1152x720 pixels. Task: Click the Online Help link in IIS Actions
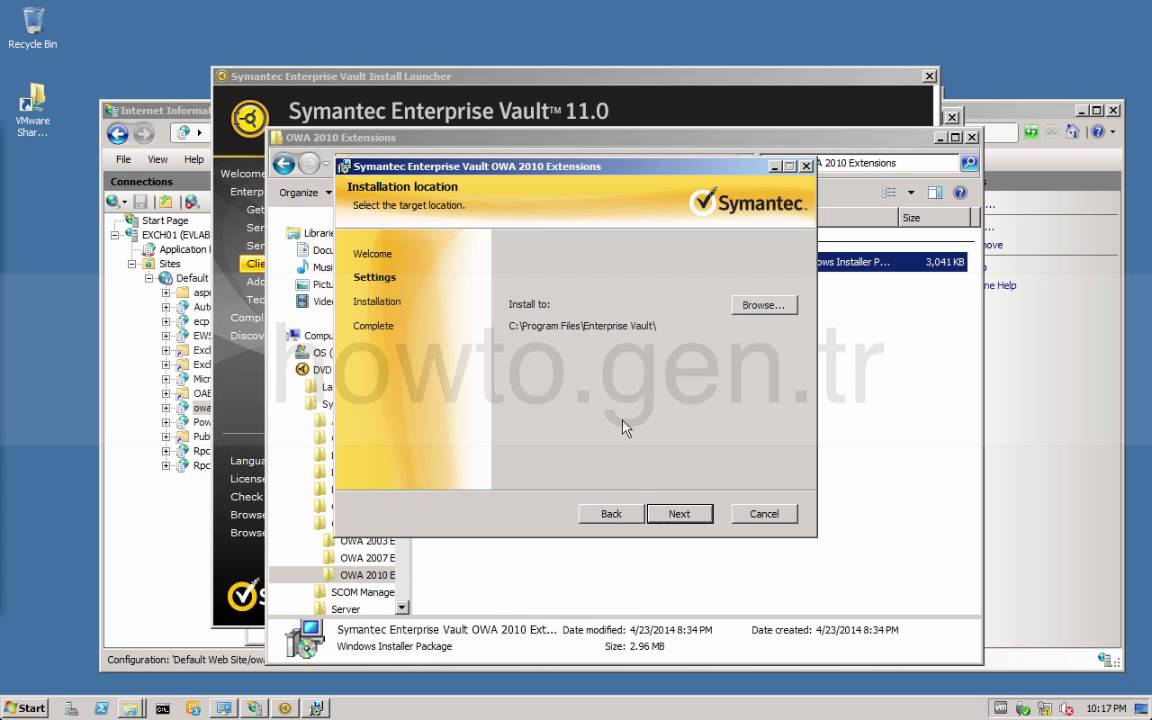[1000, 285]
